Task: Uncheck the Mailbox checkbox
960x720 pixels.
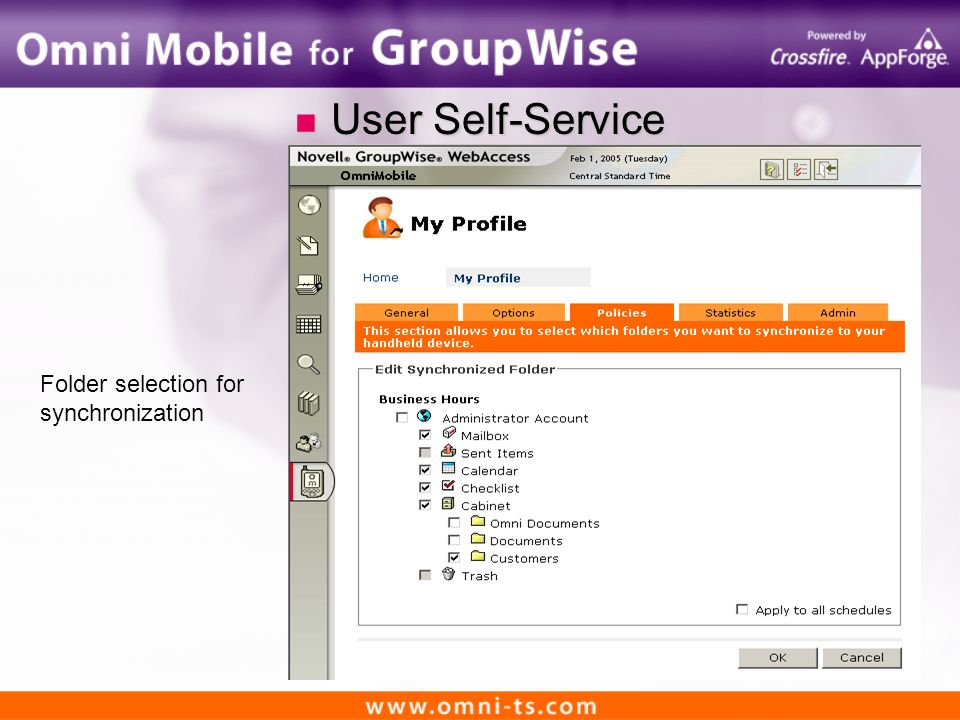Action: click(425, 435)
